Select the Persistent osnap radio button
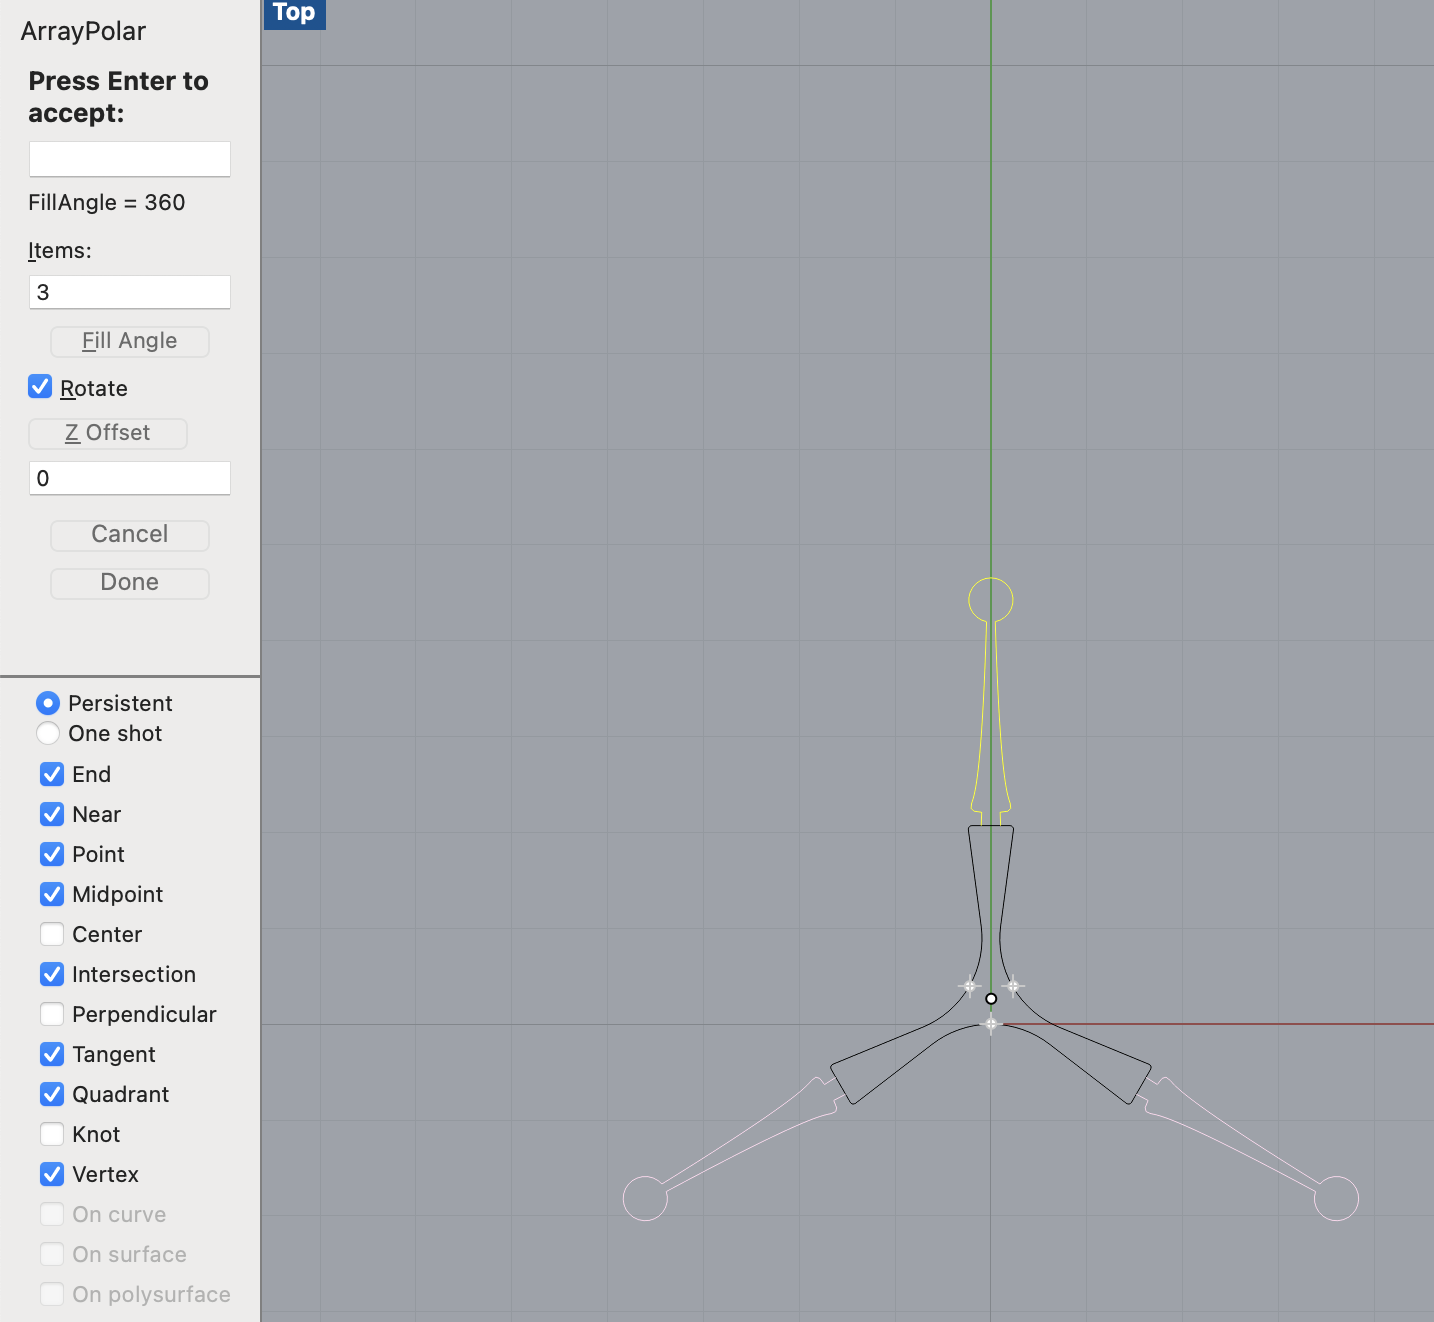Screen dimensions: 1434x1322 pos(48,703)
